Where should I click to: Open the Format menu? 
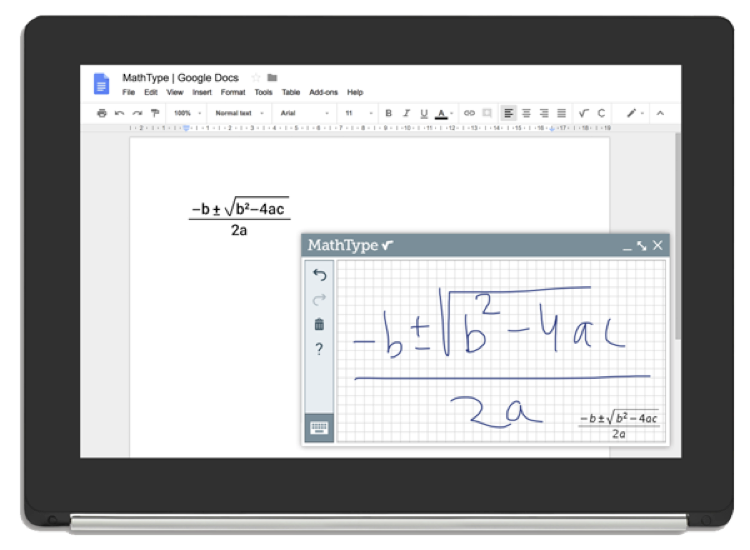pos(232,92)
